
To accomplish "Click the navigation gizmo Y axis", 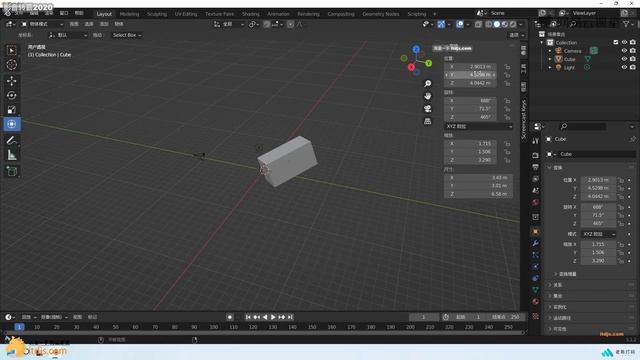I will pos(429,63).
